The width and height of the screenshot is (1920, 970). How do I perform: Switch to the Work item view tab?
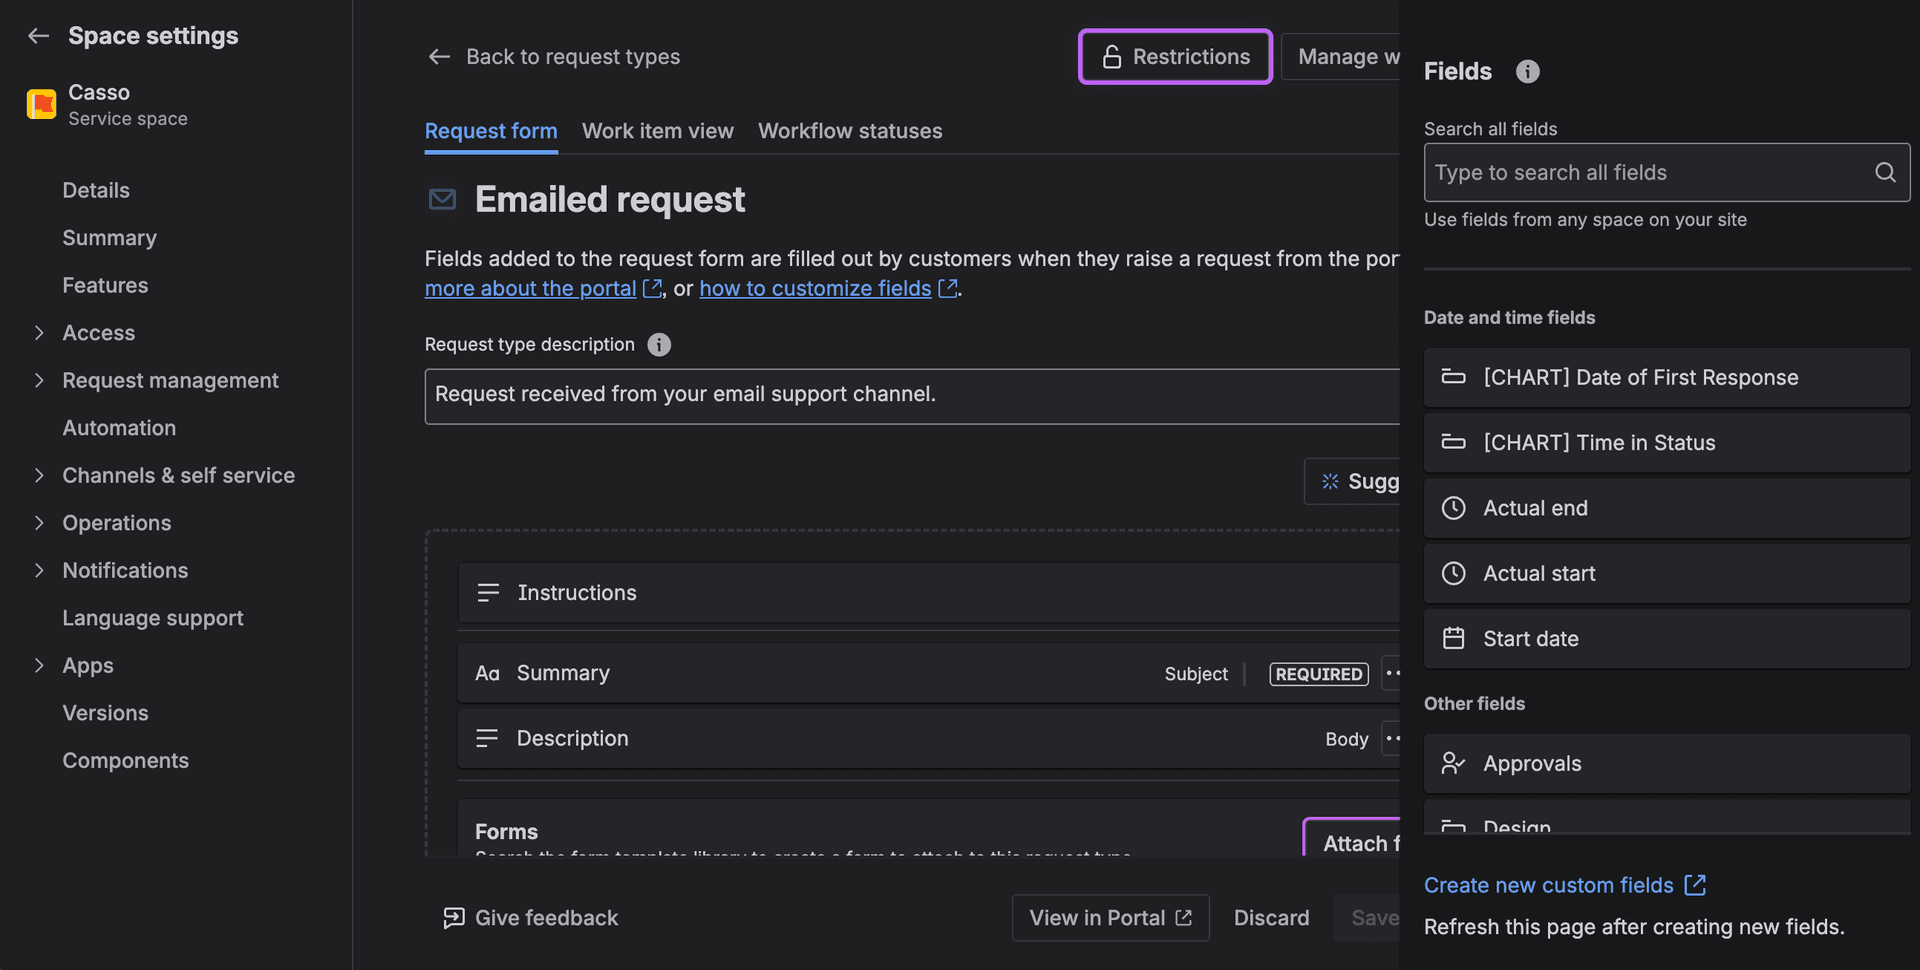pos(657,131)
